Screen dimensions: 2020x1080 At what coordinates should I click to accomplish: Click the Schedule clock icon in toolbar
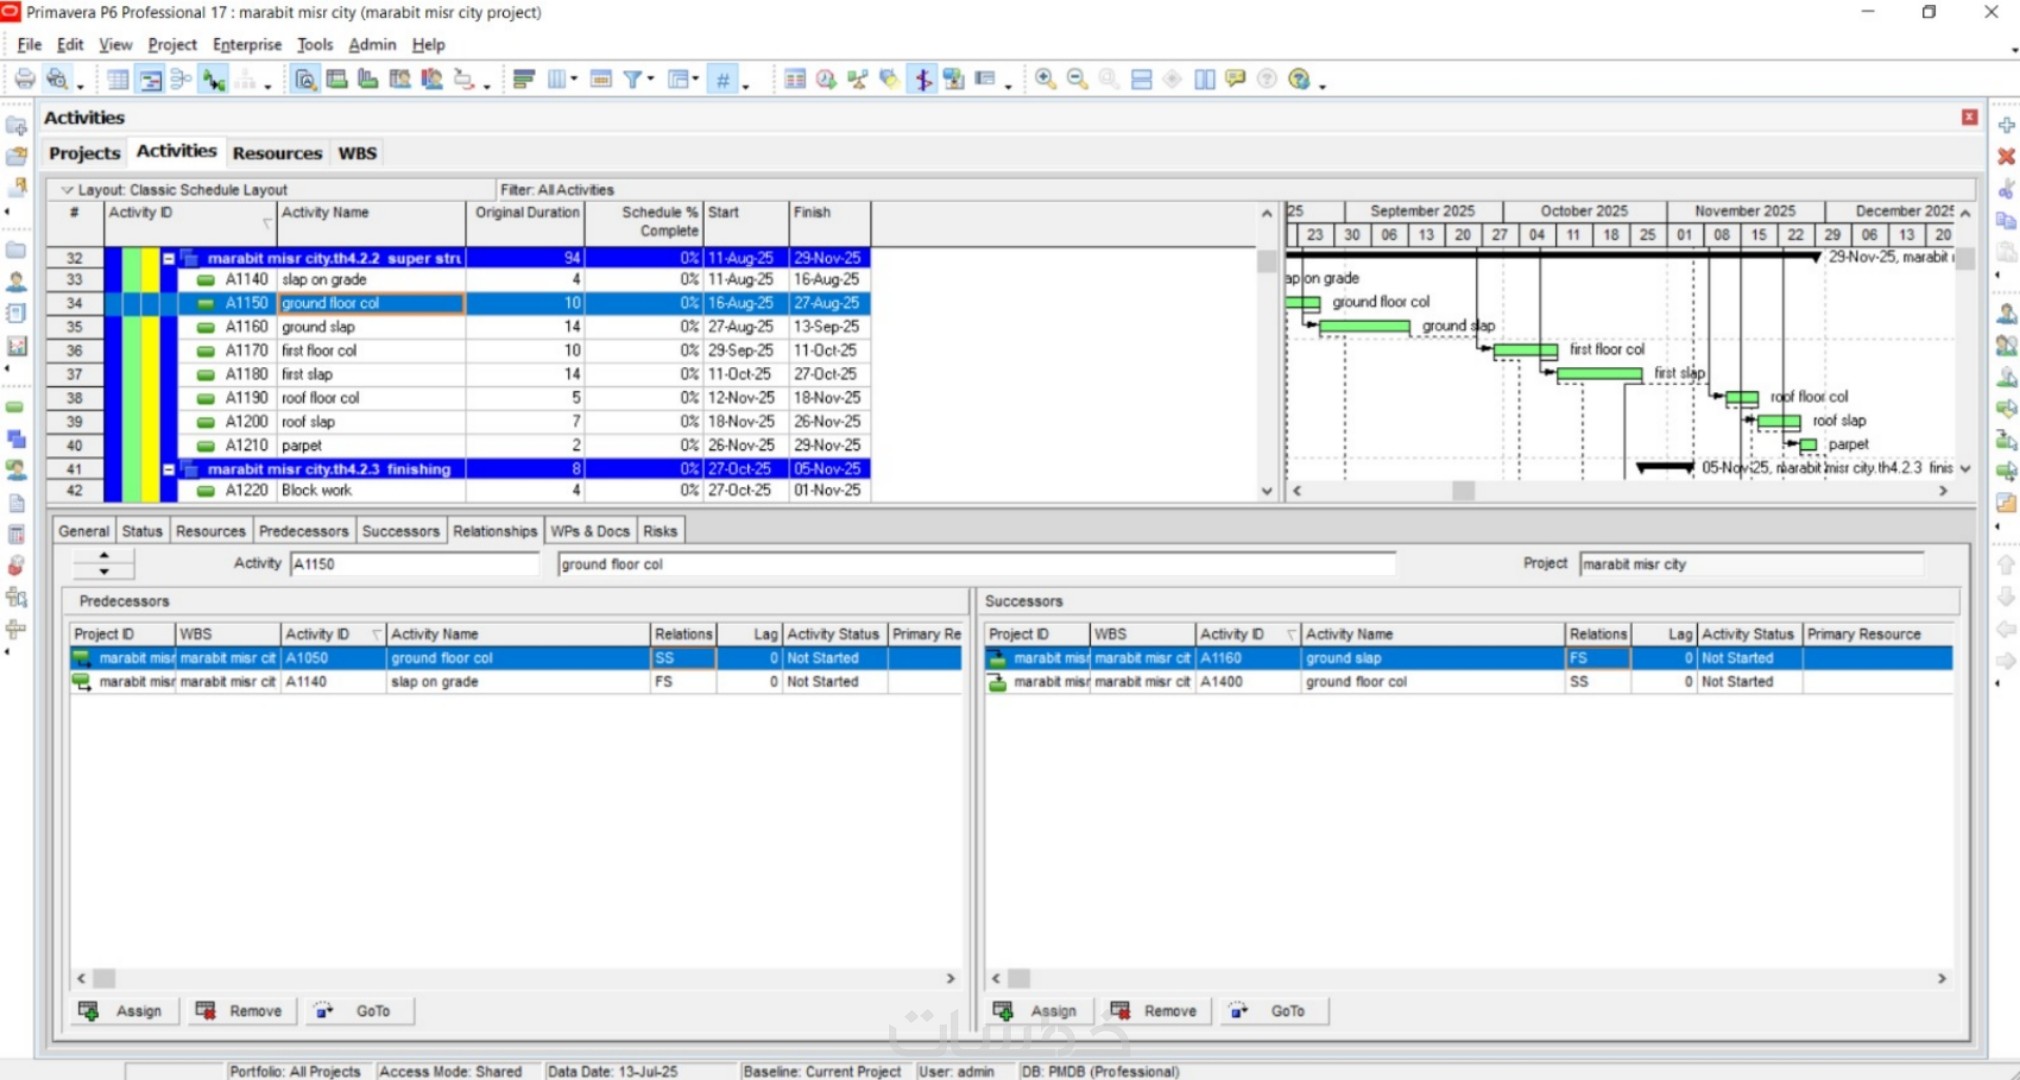[826, 79]
